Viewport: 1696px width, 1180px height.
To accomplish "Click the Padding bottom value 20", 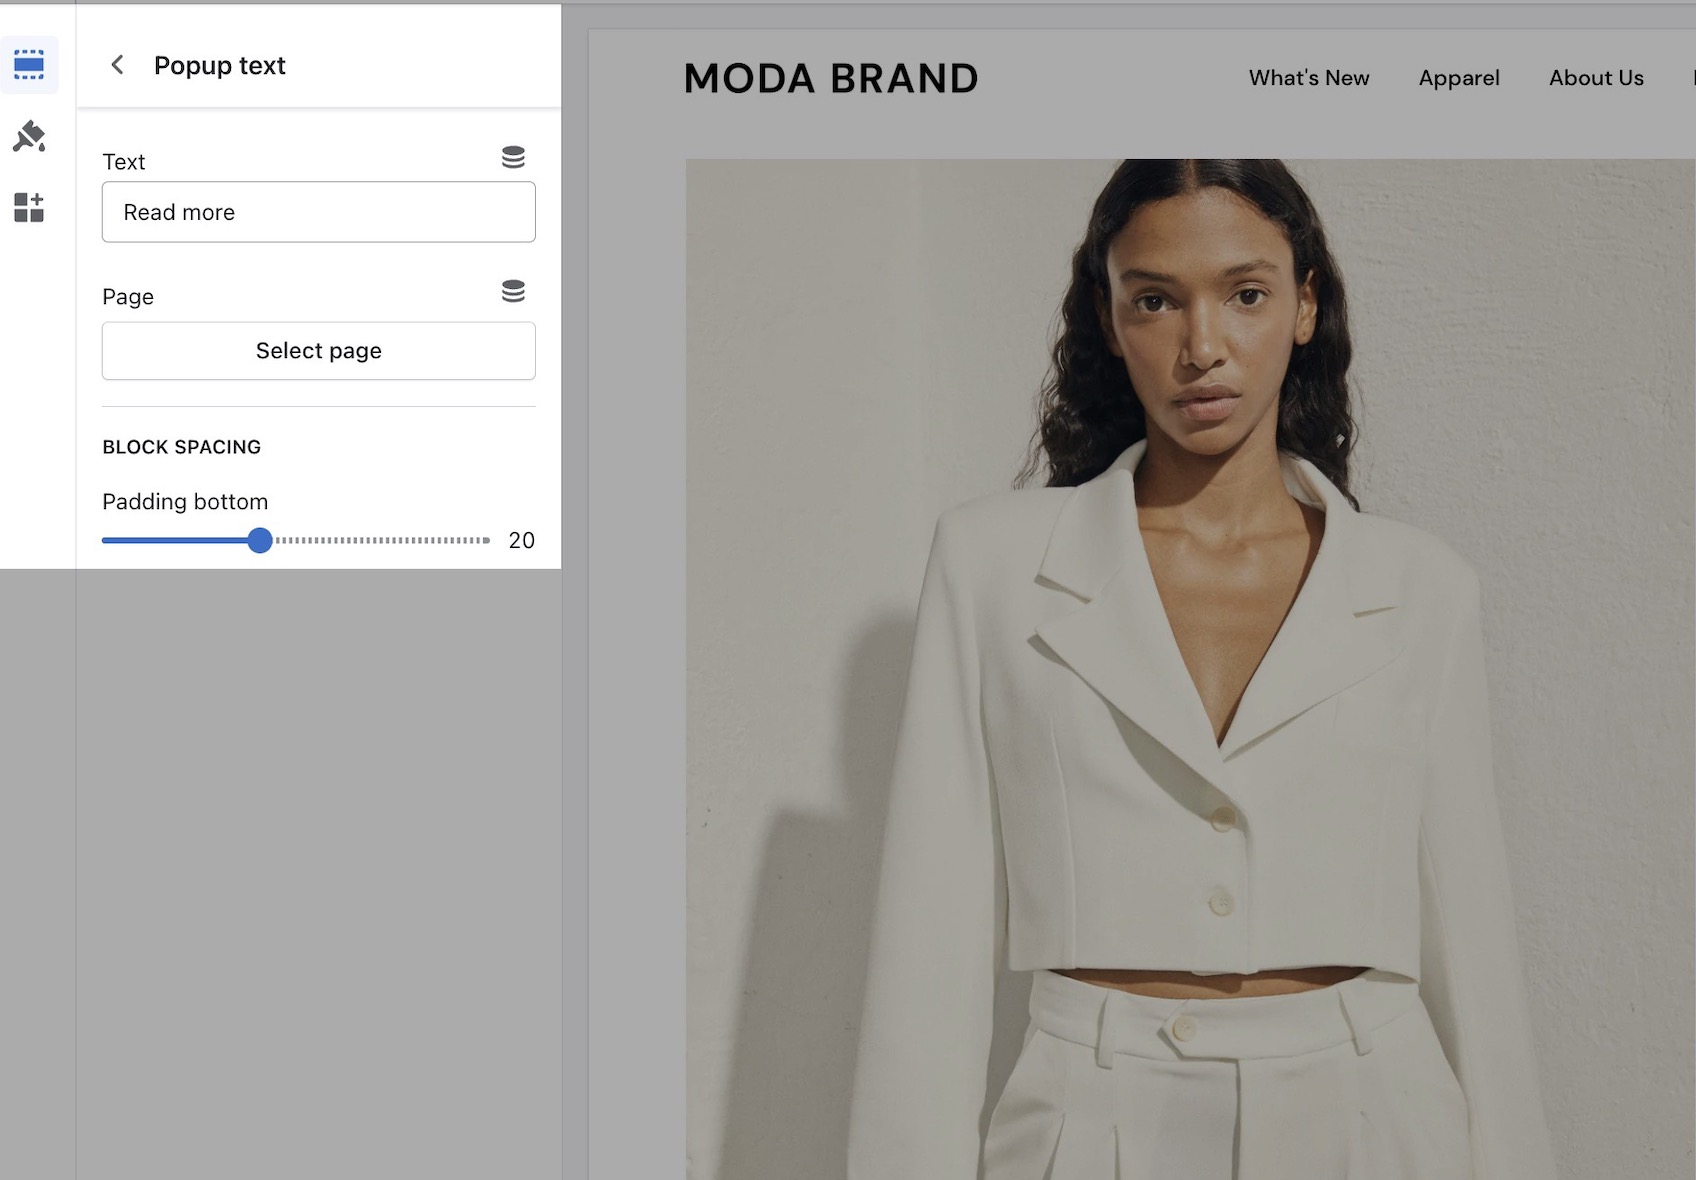I will point(521,540).
